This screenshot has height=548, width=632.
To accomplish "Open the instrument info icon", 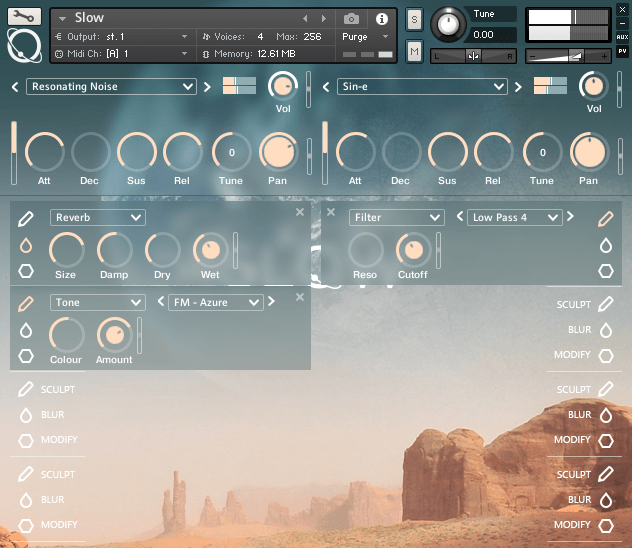I will tap(381, 19).
